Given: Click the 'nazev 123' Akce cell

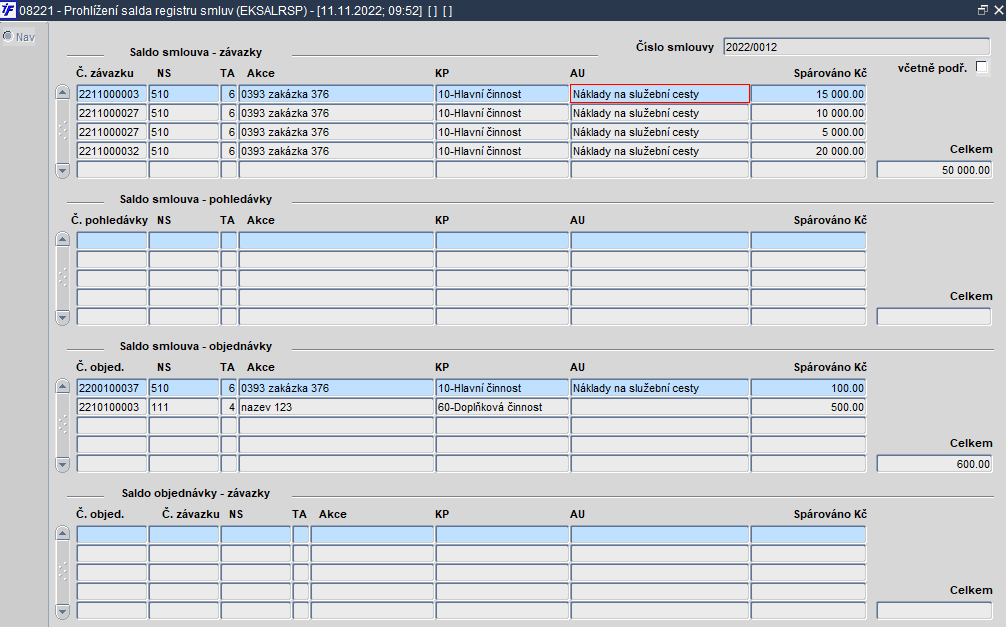Looking at the screenshot, I should click(x=336, y=407).
